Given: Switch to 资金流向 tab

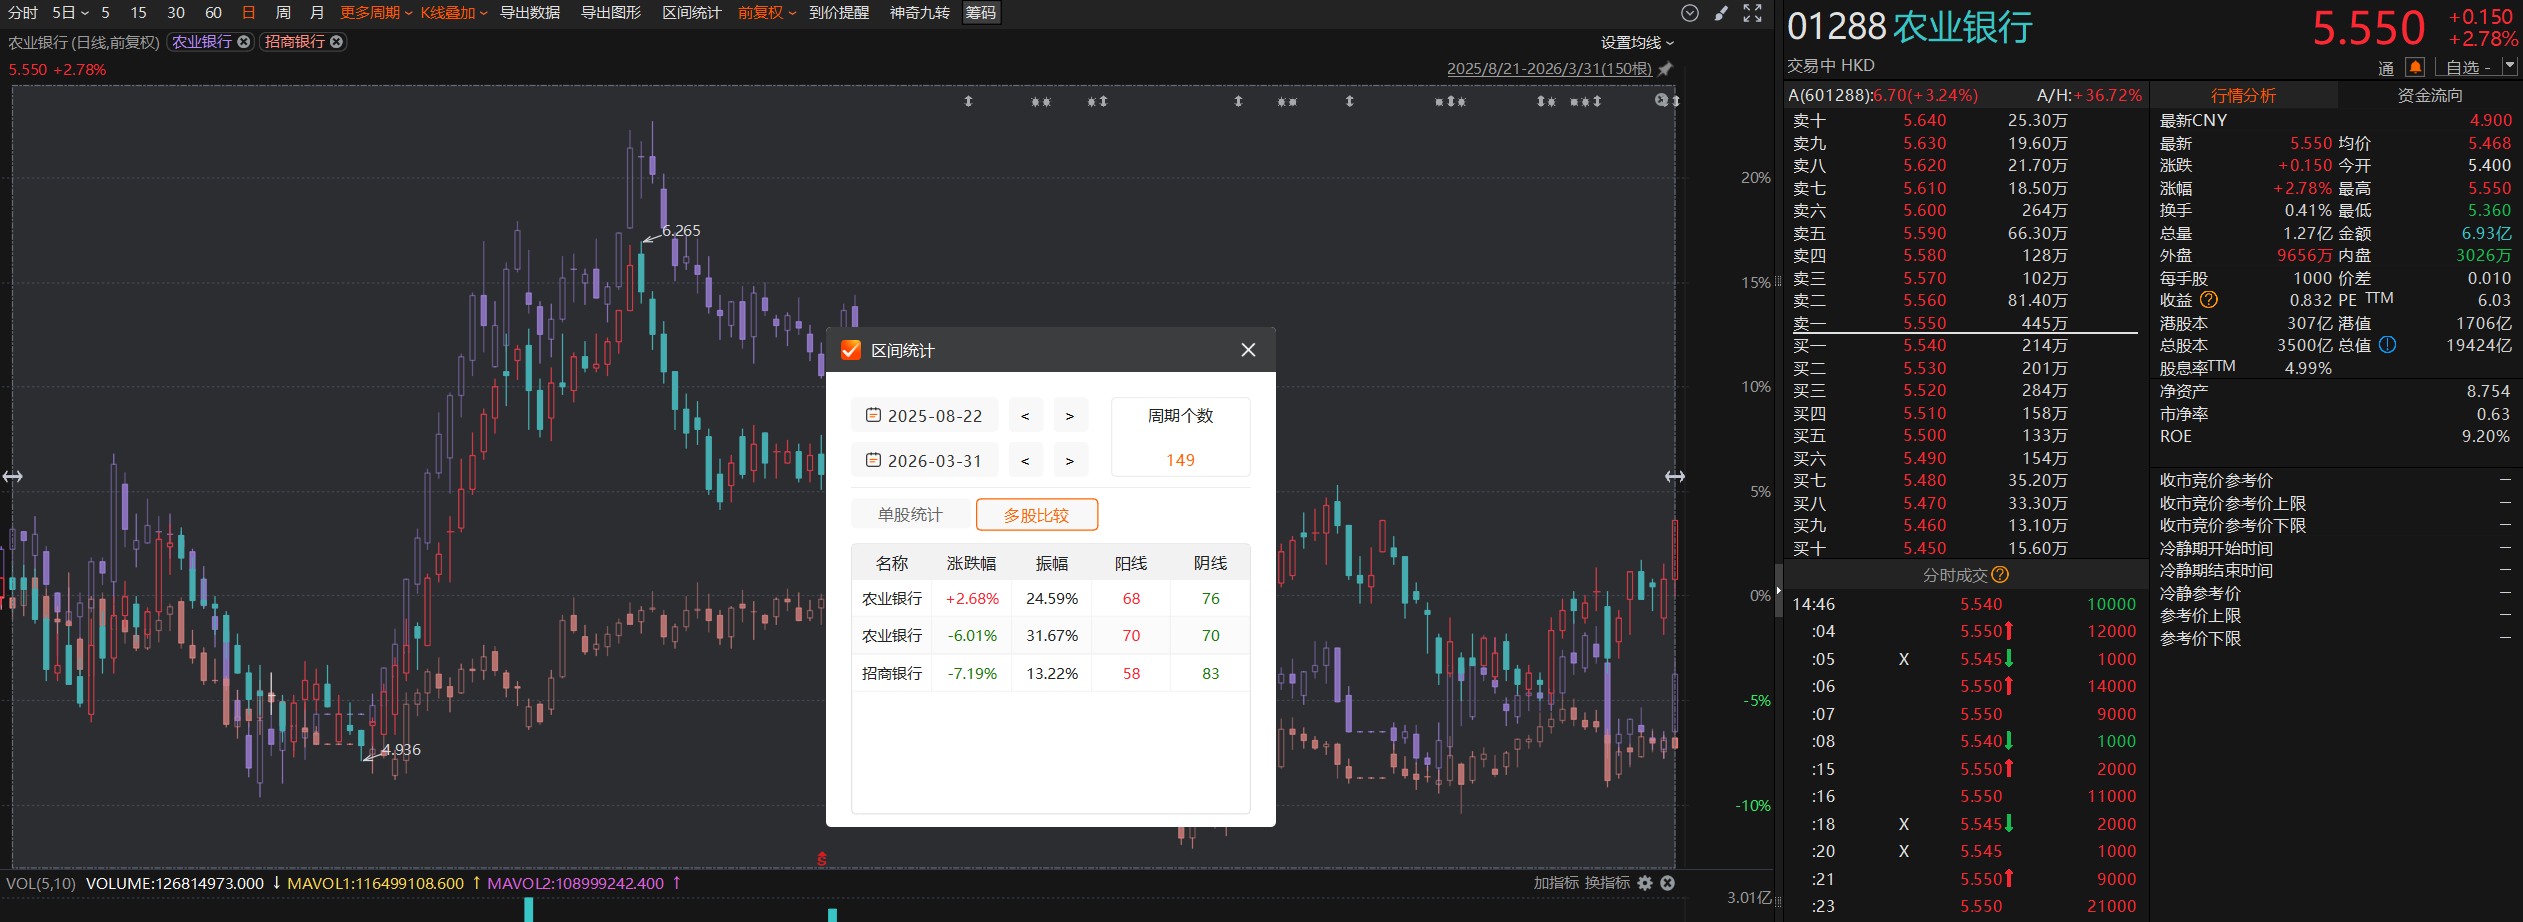Looking at the screenshot, I should (x=2429, y=95).
